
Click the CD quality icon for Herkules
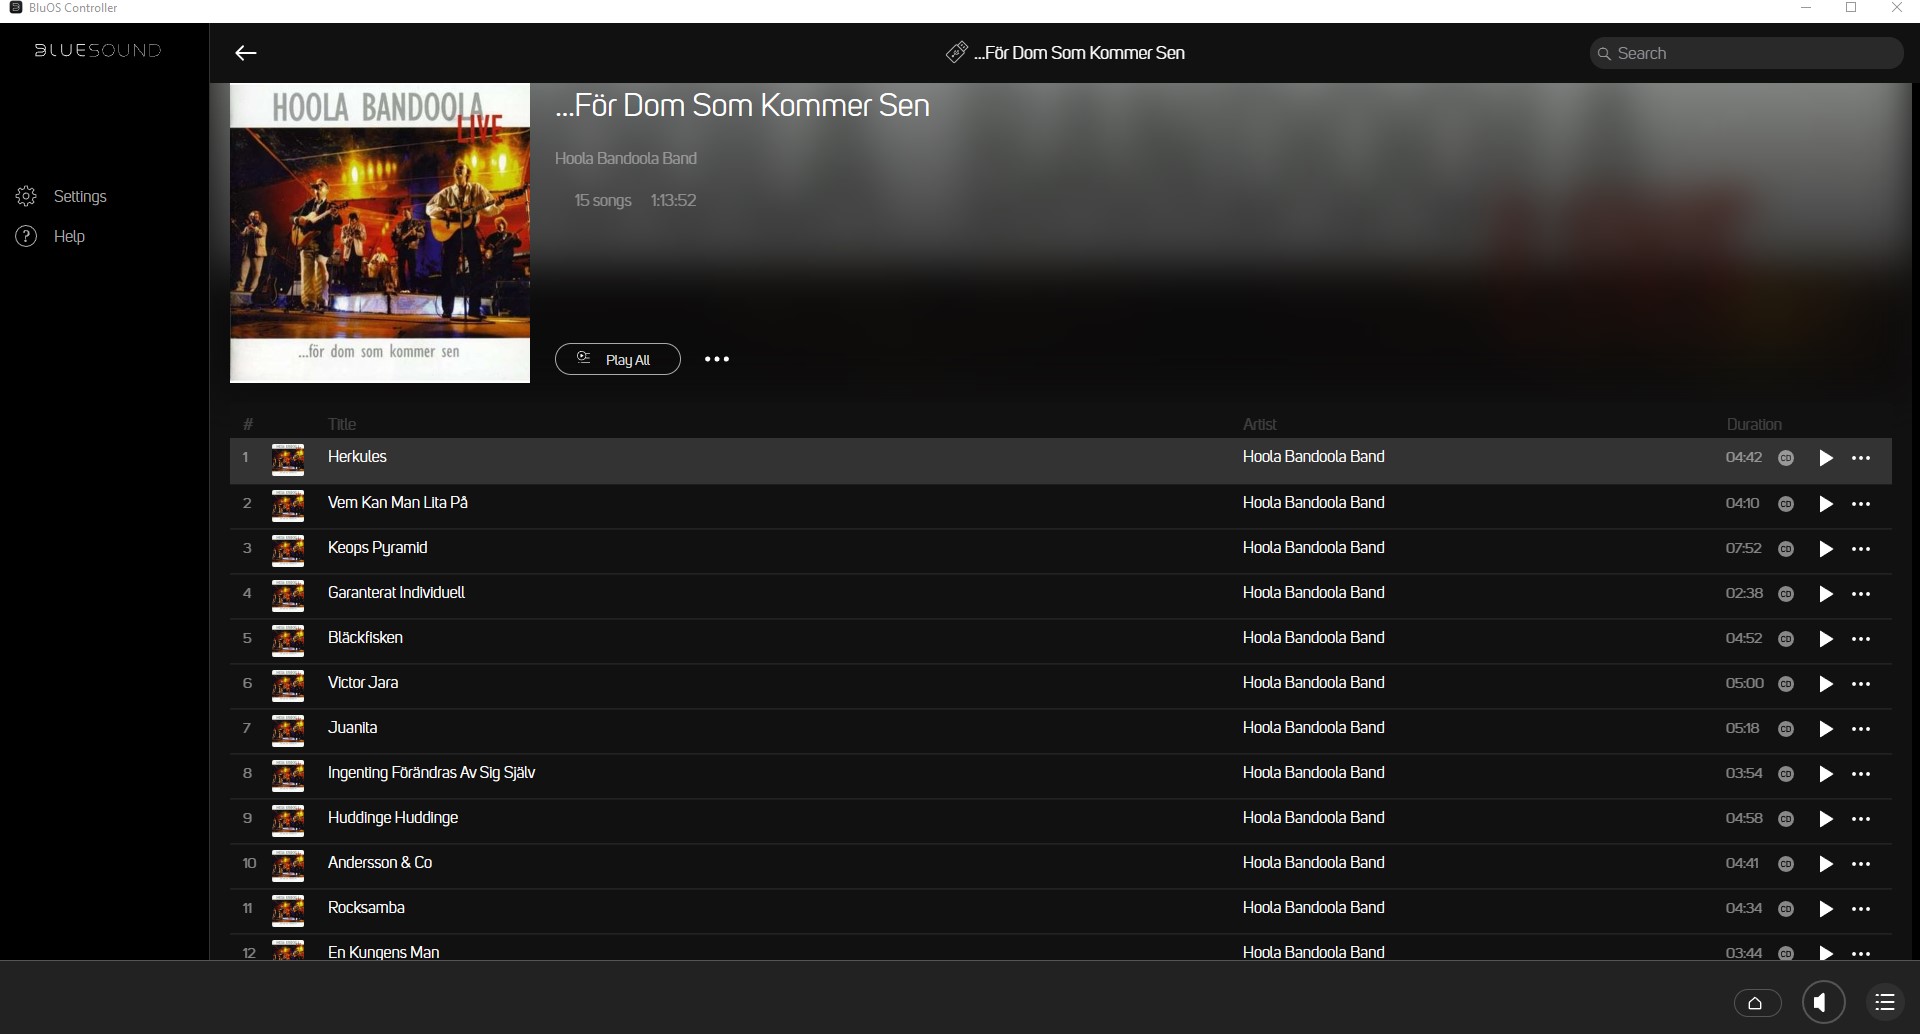tap(1786, 458)
